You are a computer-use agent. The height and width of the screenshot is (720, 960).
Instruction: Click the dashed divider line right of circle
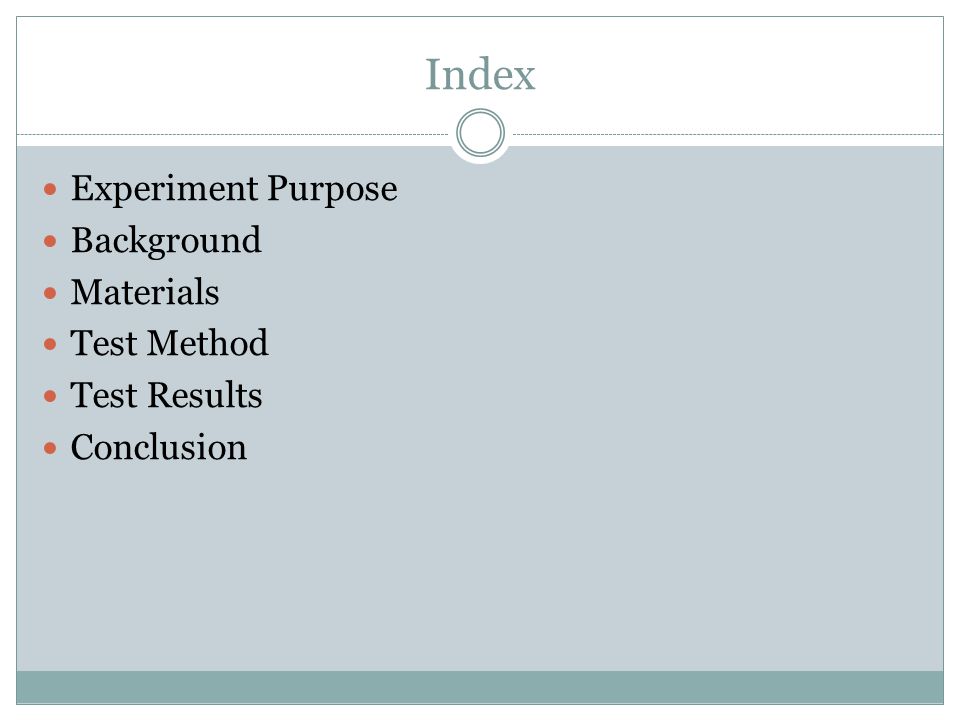[728, 134]
